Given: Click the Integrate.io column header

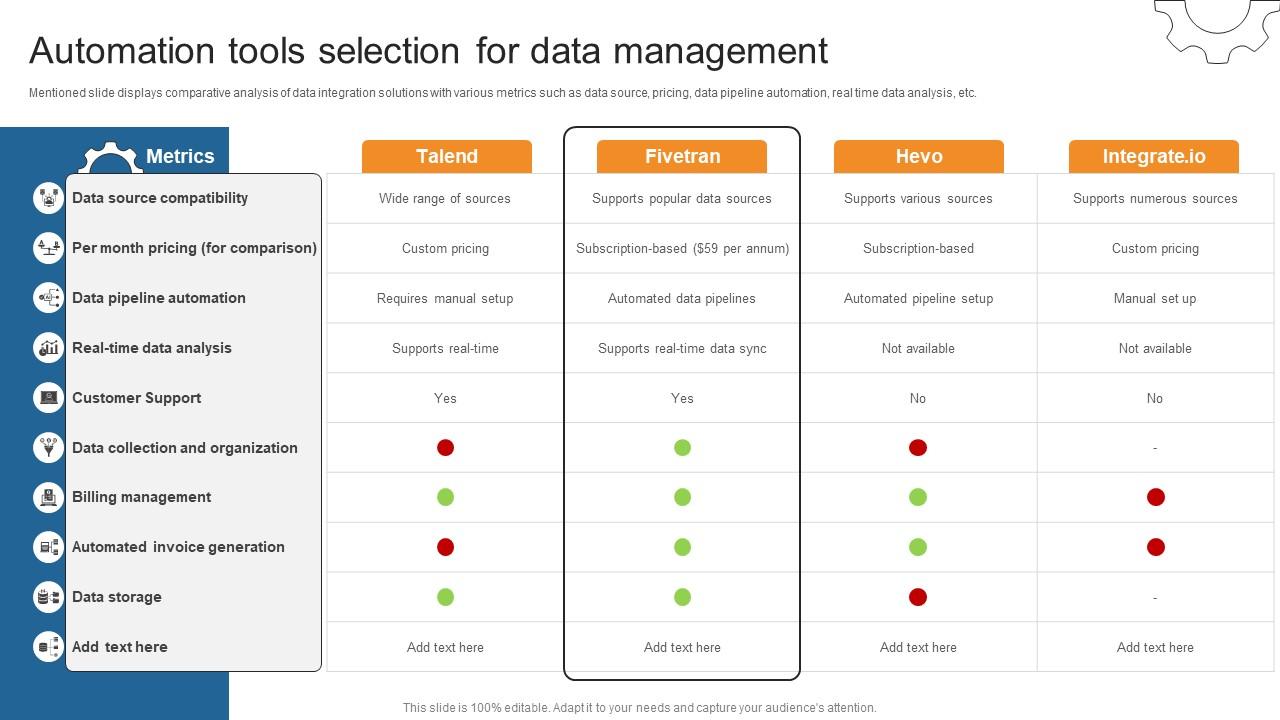Looking at the screenshot, I should pos(1154,157).
